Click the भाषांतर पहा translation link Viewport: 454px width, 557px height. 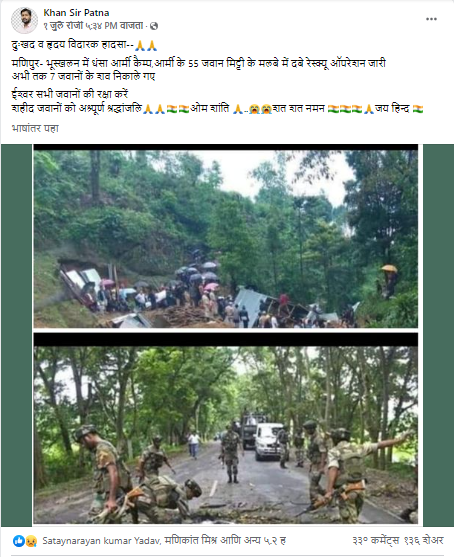click(35, 128)
